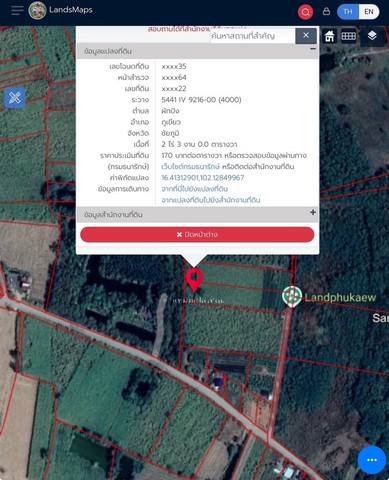Click the measurement ruler icon
This screenshot has width=389, height=480.
click(349, 36)
